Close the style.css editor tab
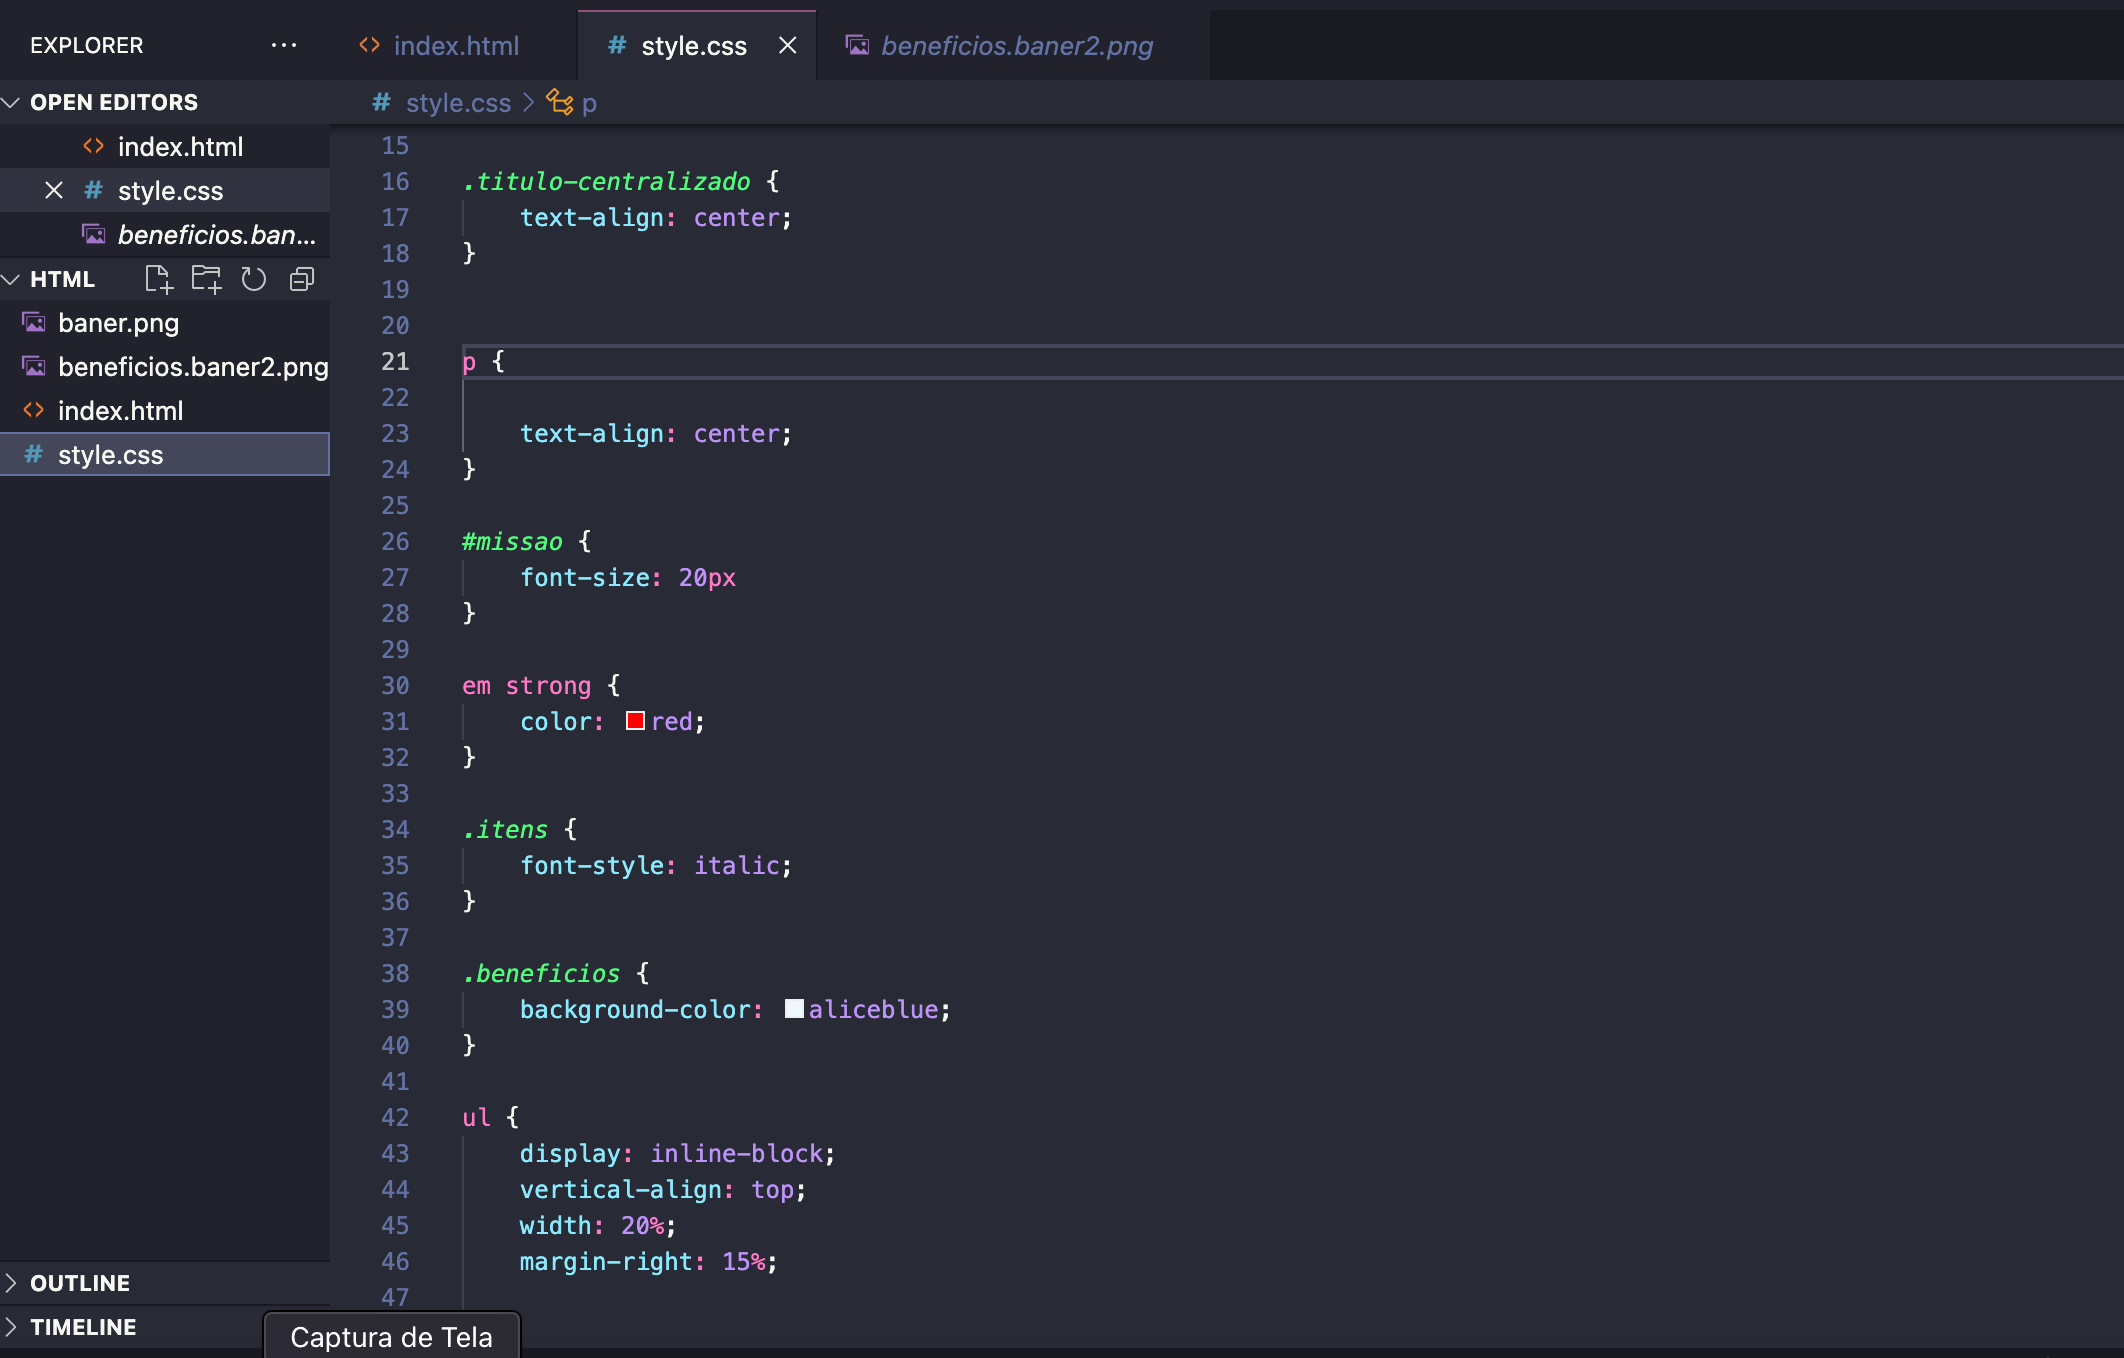2124x1358 pixels. [788, 45]
